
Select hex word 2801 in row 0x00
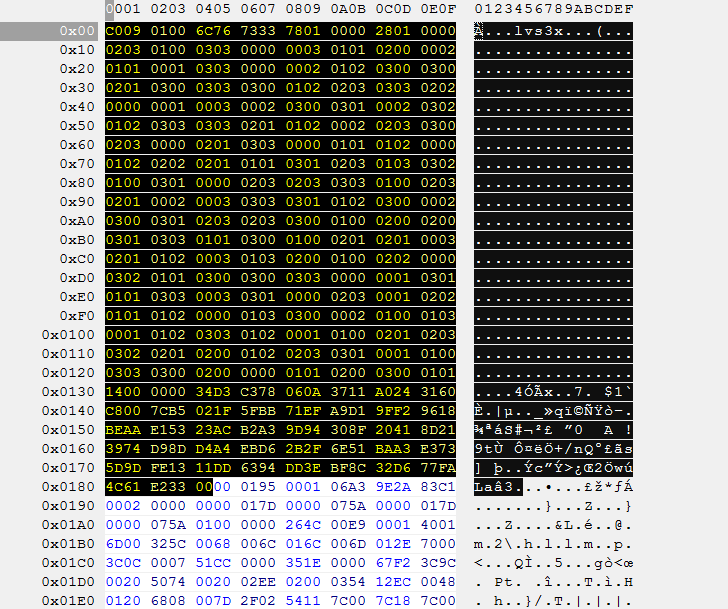click(393, 31)
